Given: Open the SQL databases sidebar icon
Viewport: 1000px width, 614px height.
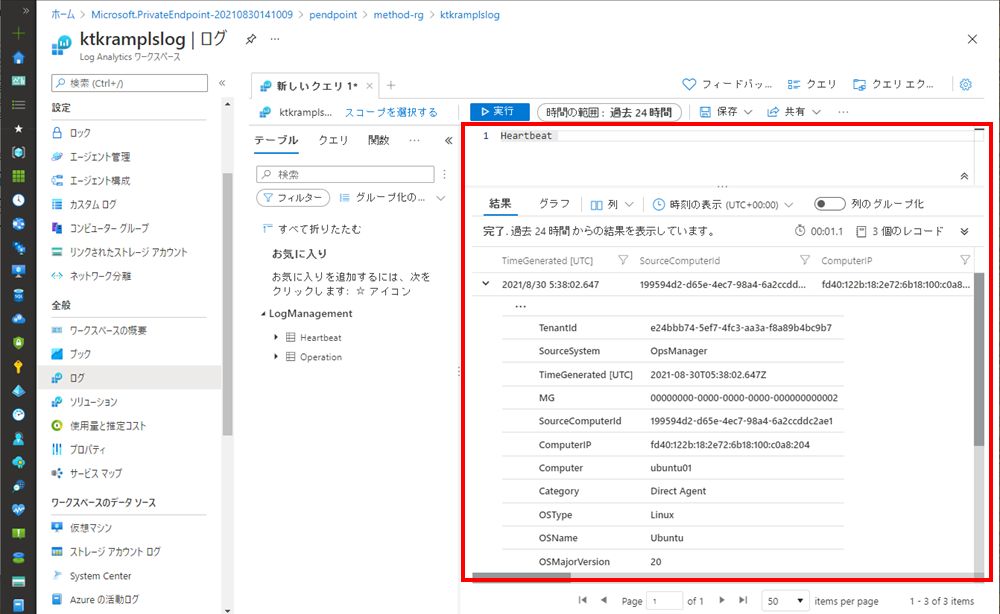Looking at the screenshot, I should click(18, 295).
